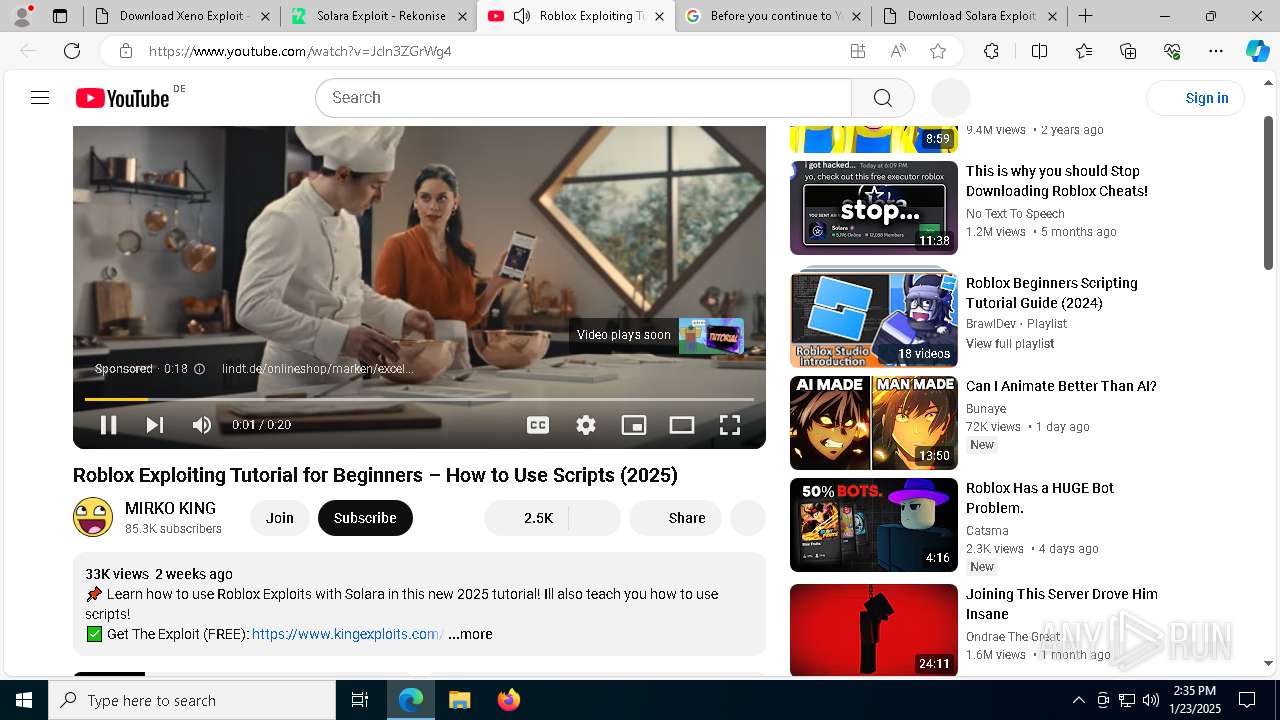Enable miniplayer mode

point(634,425)
